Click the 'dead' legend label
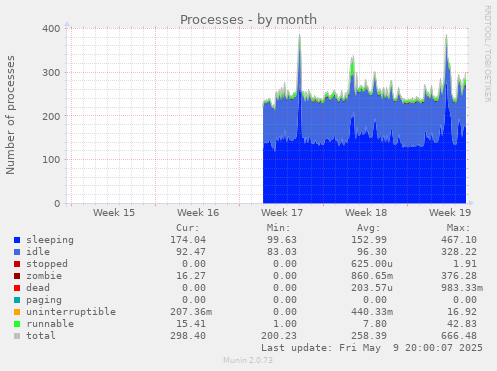Viewport: 497px width, 371px height. coord(38,288)
